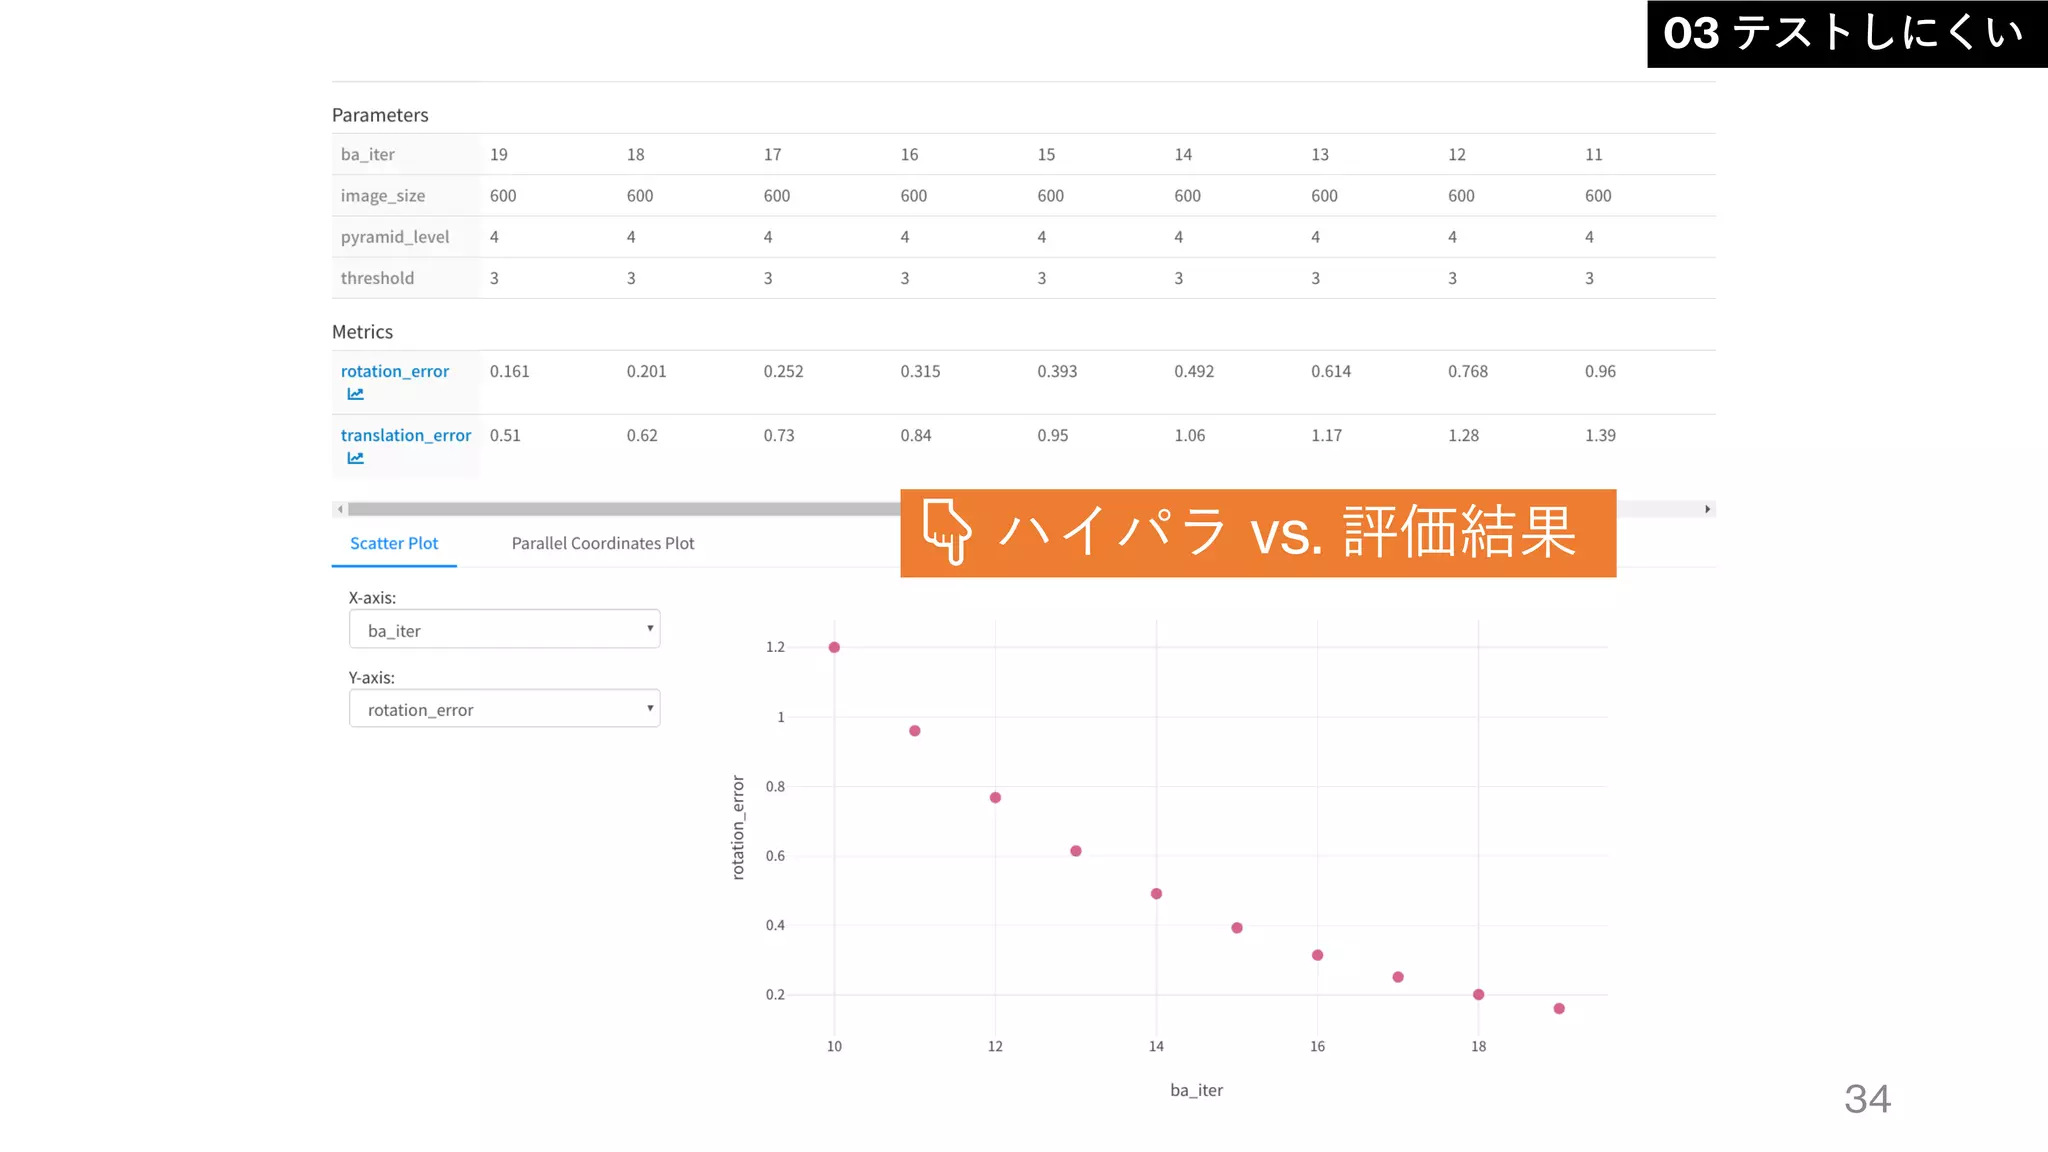Click the ba_iter value 19 cell
Image resolution: width=2048 pixels, height=1152 pixels.
(499, 154)
